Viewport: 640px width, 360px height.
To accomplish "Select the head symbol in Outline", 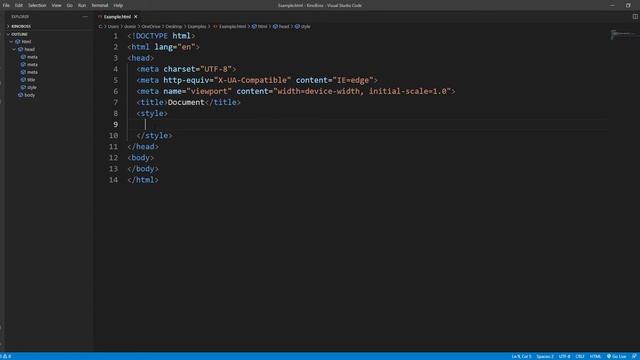I will pyautogui.click(x=29, y=49).
